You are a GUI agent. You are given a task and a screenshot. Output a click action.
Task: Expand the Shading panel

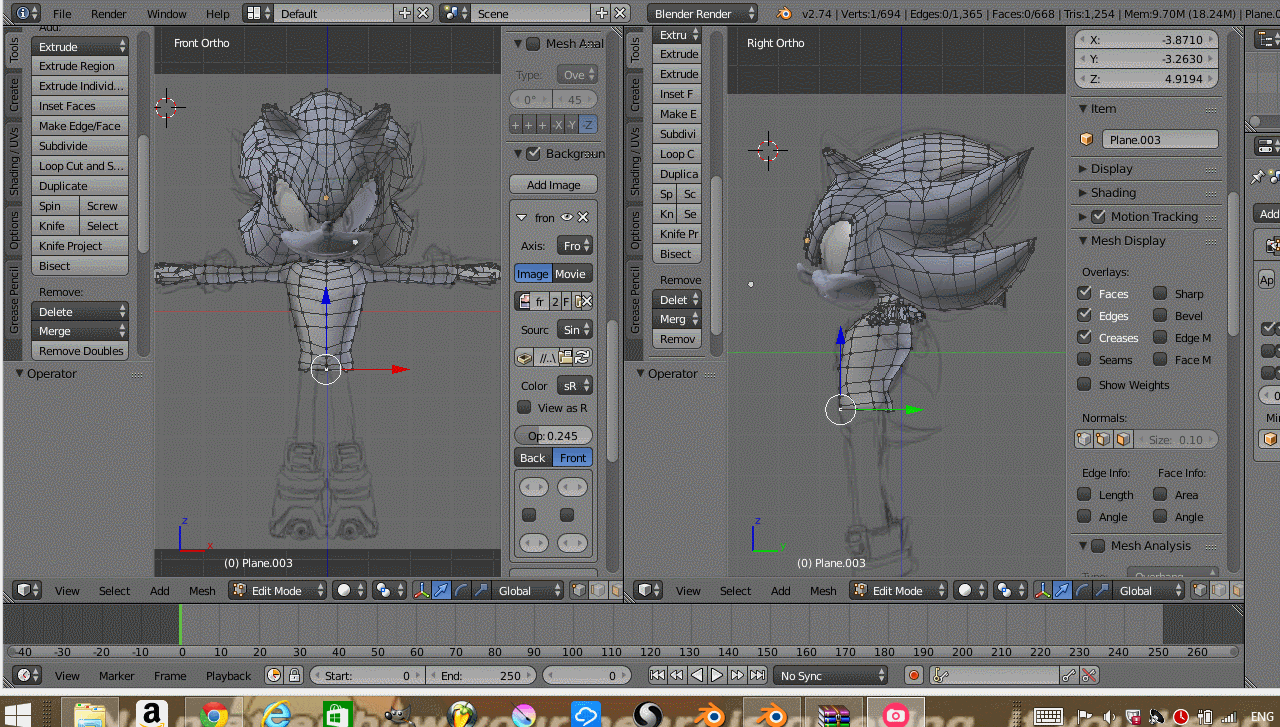[1113, 192]
